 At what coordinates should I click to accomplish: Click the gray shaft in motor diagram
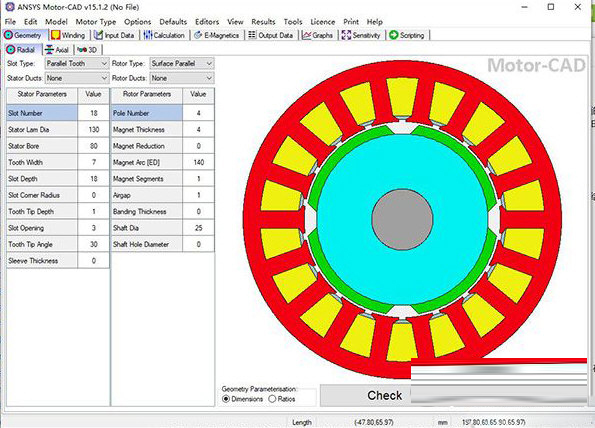(x=402, y=219)
